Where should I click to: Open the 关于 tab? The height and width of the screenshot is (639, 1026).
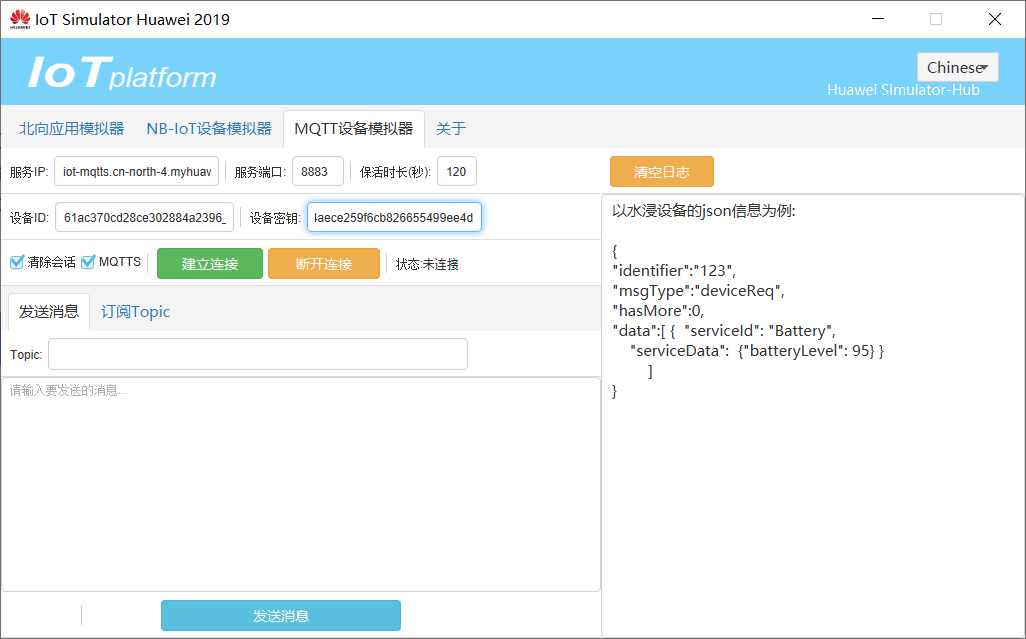pyautogui.click(x=451, y=128)
